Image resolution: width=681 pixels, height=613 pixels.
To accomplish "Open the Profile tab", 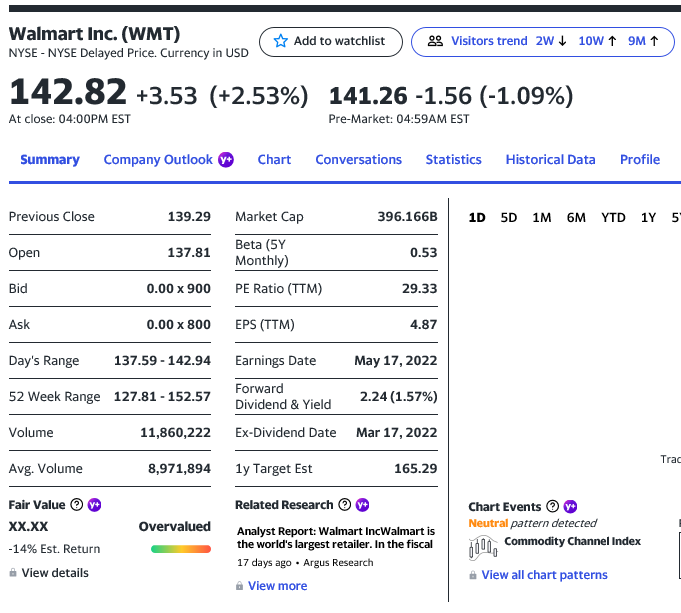I will click(640, 160).
